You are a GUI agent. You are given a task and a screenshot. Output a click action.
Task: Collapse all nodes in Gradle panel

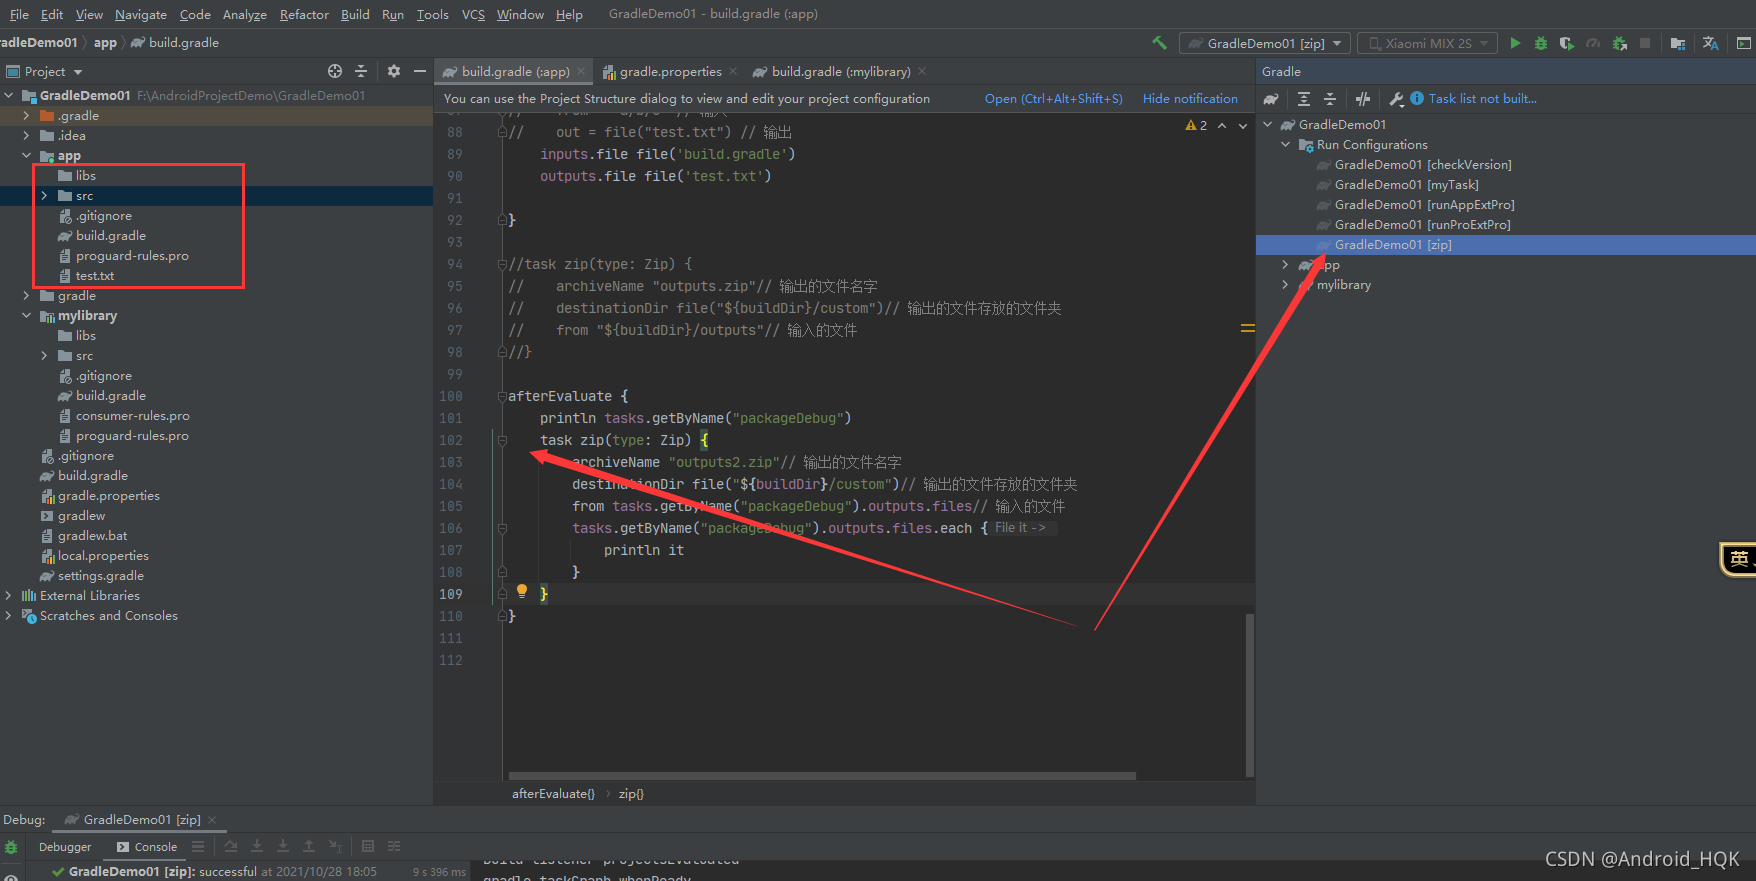point(1330,99)
